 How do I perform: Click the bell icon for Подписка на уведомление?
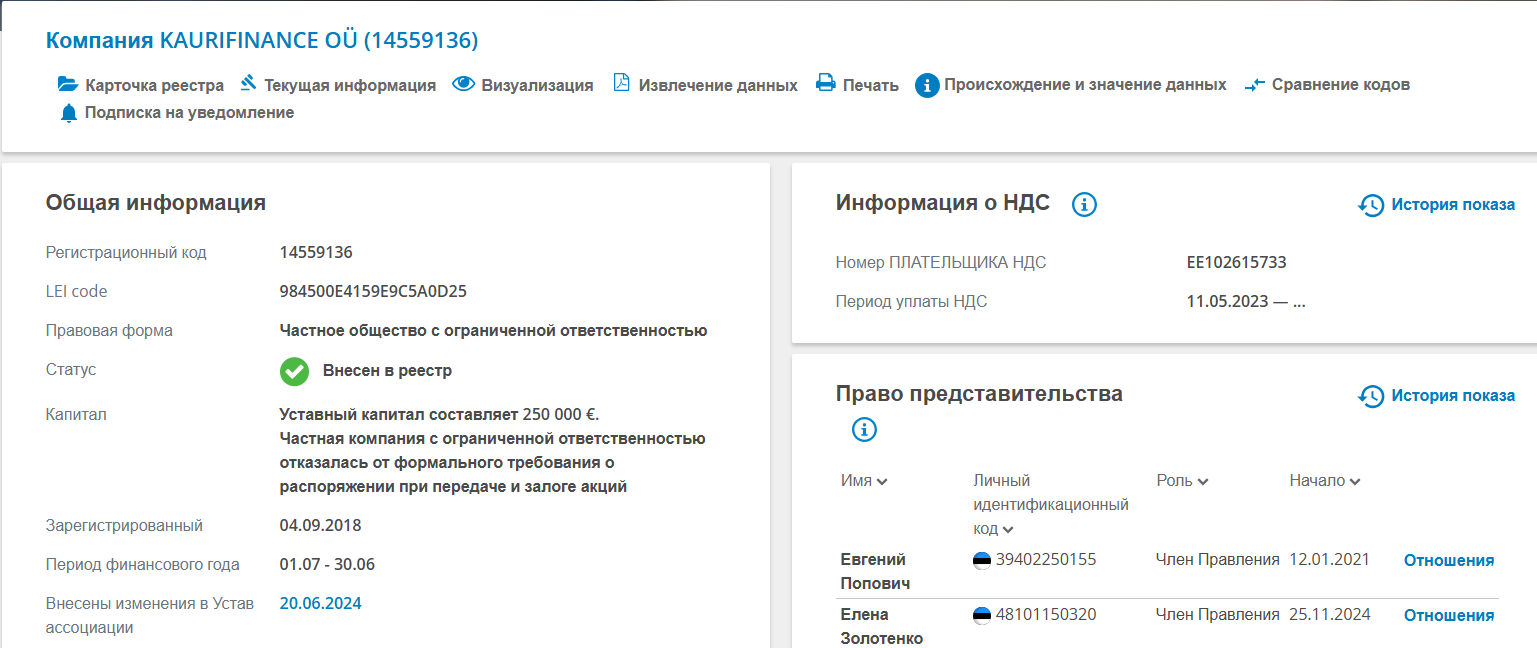68,113
